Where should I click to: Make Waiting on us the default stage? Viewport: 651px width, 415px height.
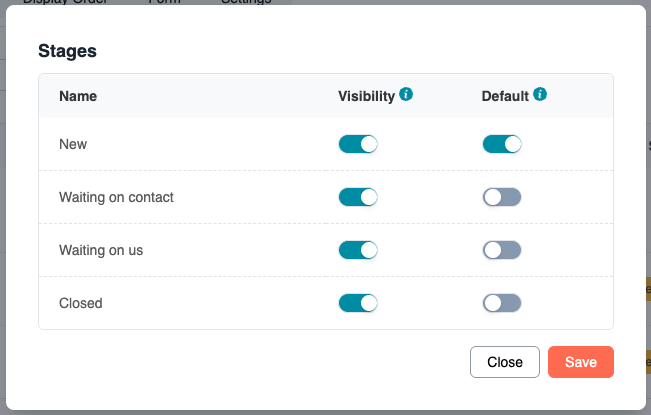(502, 250)
